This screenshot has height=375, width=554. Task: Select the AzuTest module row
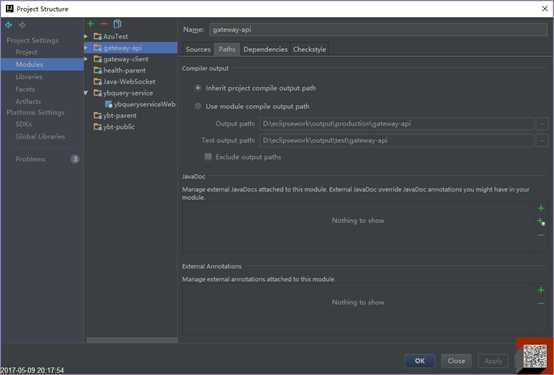131,36
